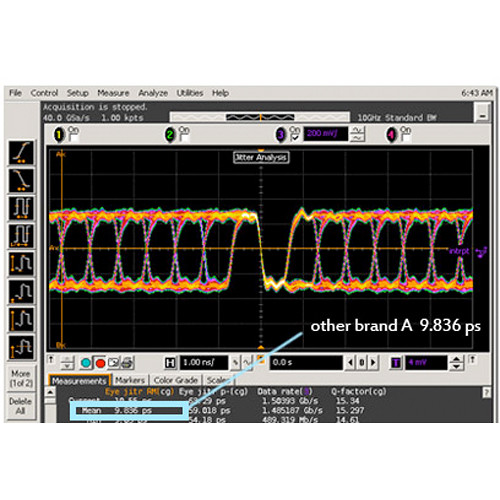Click the red stop acquisition button
500x500 pixels.
click(100, 363)
